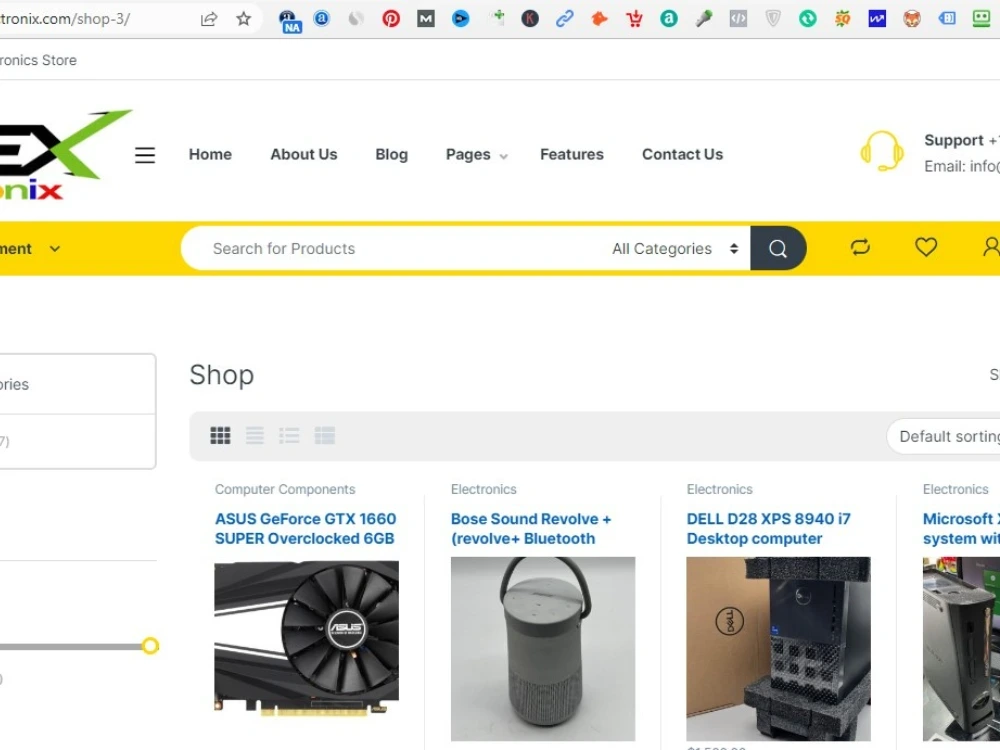Switch to the second list view icon
This screenshot has width=1000, height=750.
254,436
